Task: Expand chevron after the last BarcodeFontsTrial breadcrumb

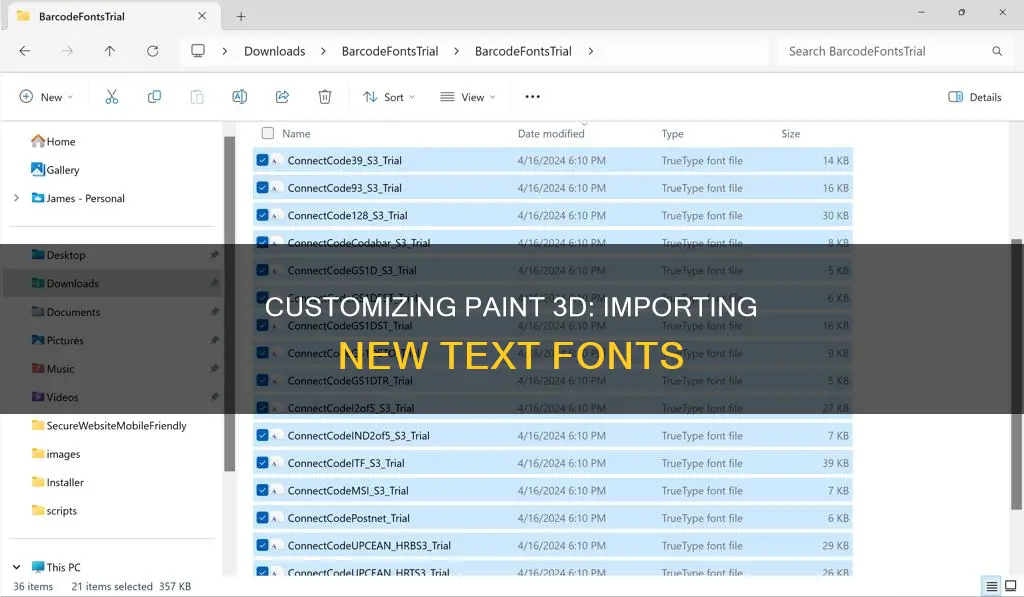Action: (590, 51)
